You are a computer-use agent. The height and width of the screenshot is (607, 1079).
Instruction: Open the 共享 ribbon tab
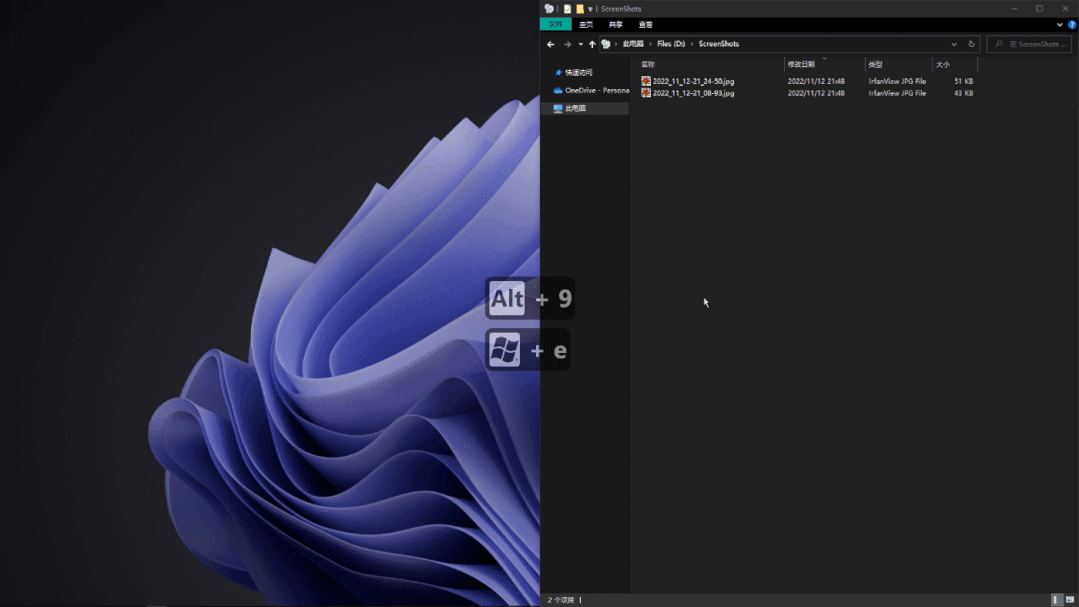pos(615,25)
